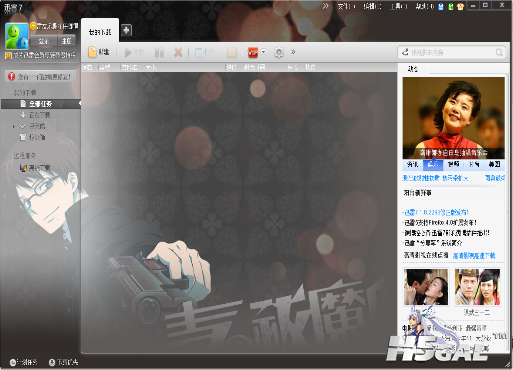This screenshot has width=513, height=370.
Task: Click the blue icon beside the Help menu
Action: 441,6
